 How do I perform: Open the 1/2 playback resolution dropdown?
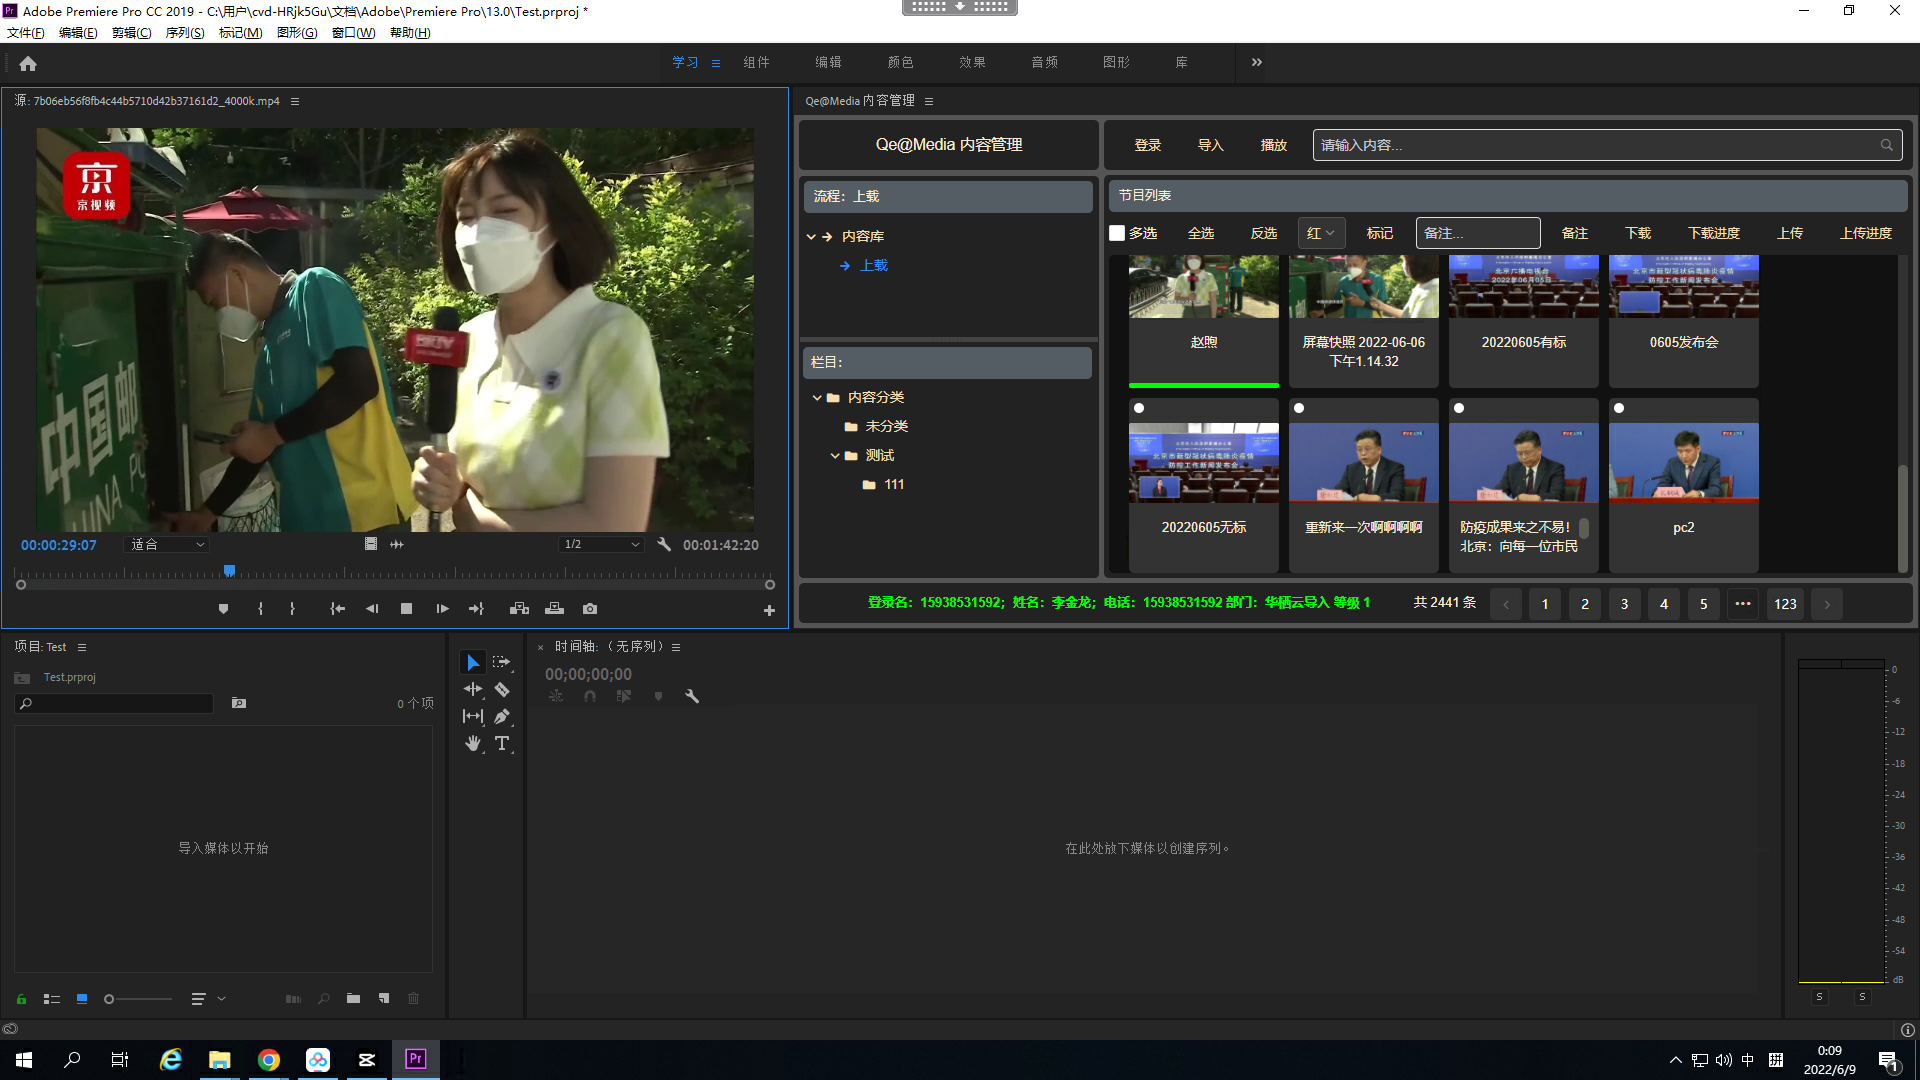tap(601, 544)
